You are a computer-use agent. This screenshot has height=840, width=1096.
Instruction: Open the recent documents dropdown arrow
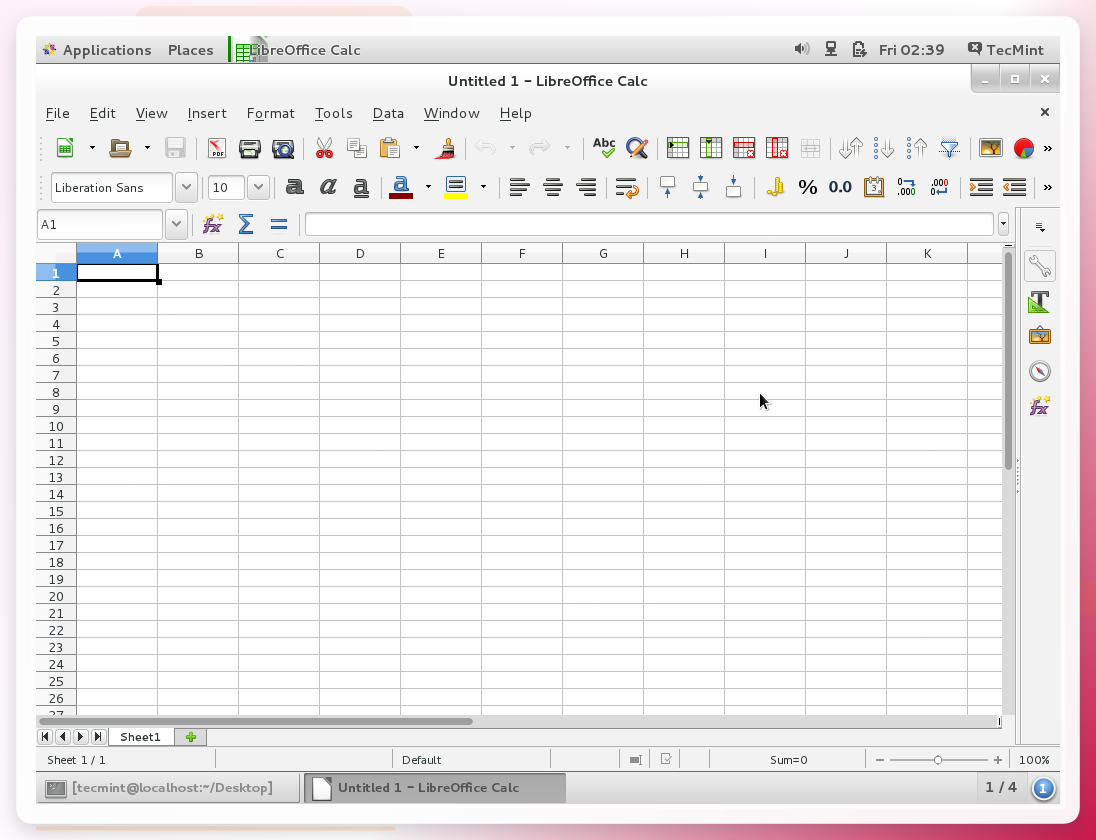(x=147, y=148)
